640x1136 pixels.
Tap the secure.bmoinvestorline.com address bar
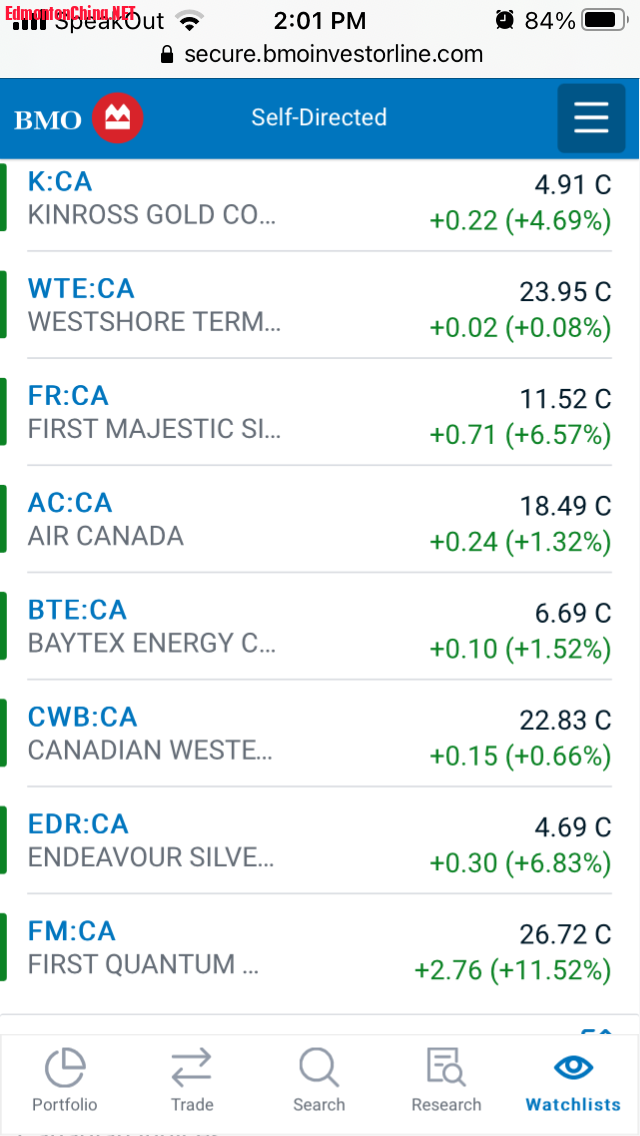[333, 55]
